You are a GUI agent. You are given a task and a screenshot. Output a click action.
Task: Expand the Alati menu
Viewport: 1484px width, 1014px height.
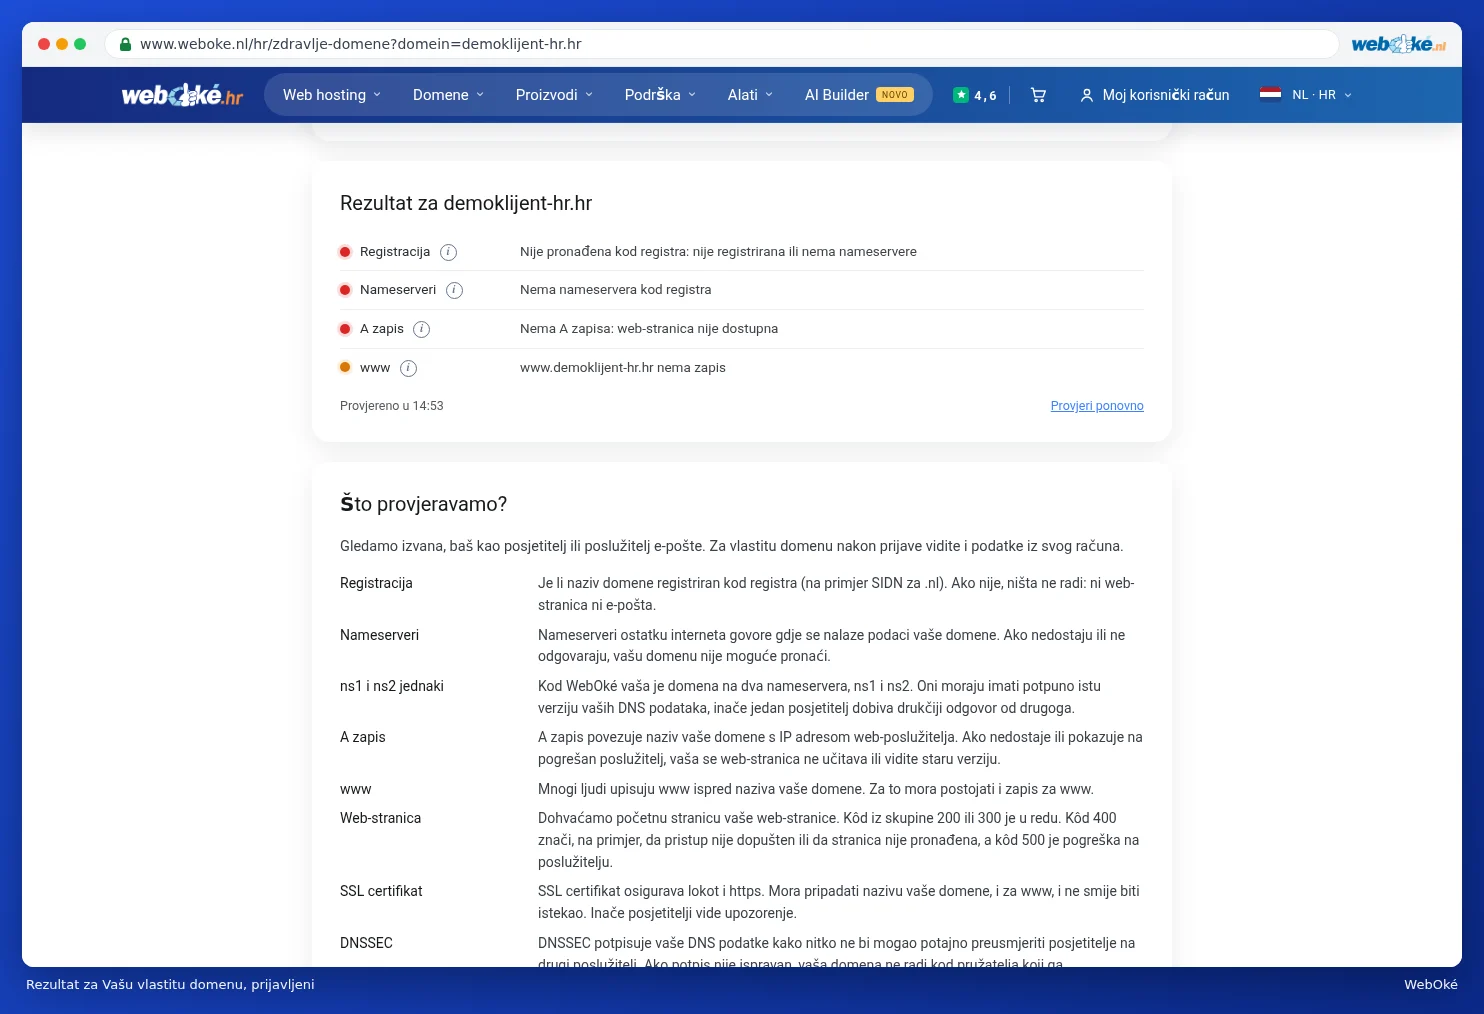pyautogui.click(x=750, y=95)
